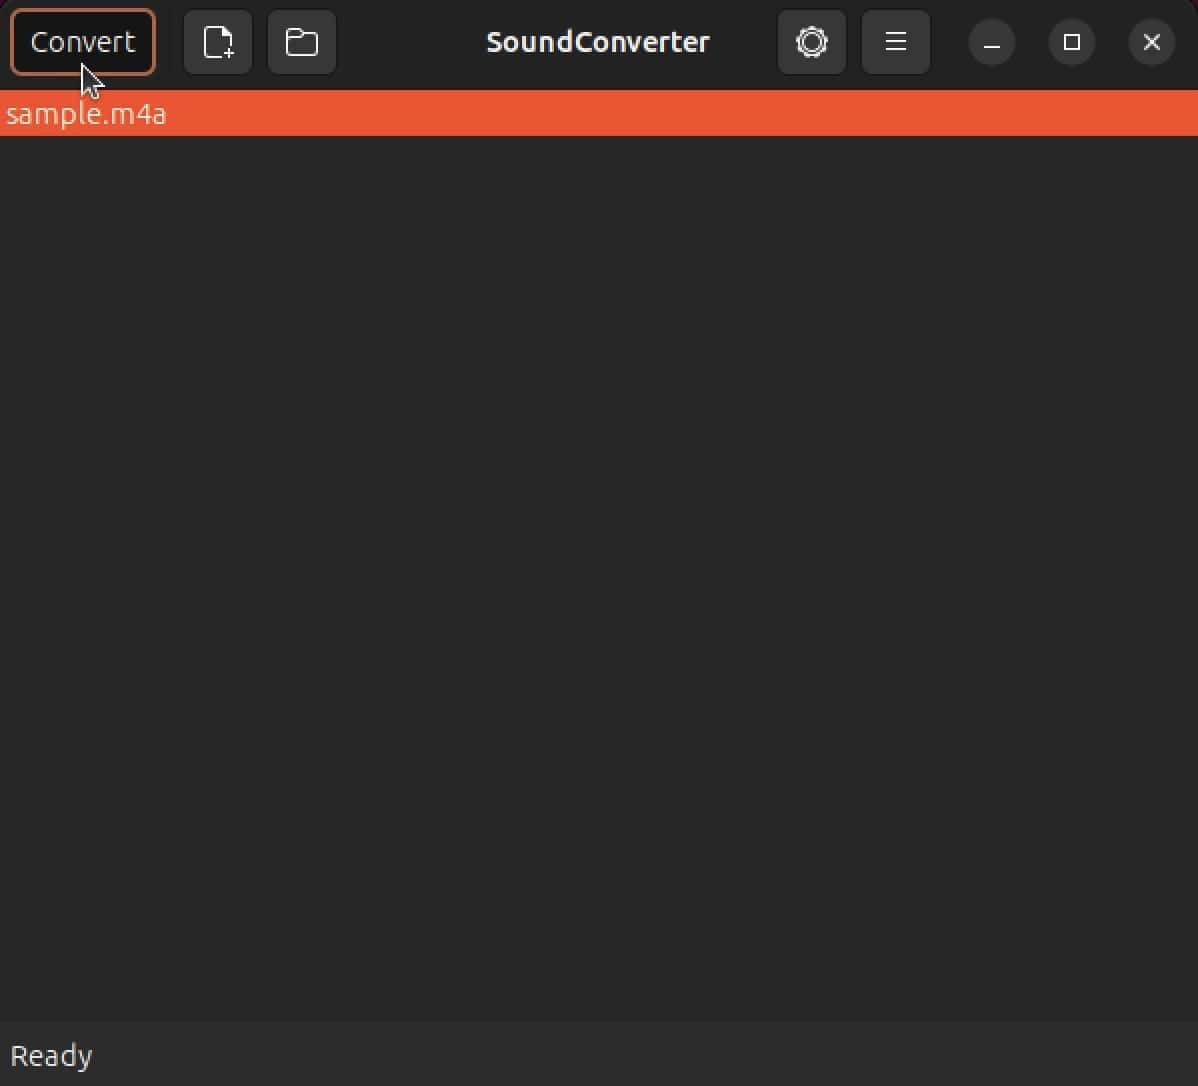Click the Ready status bar text

51,1055
